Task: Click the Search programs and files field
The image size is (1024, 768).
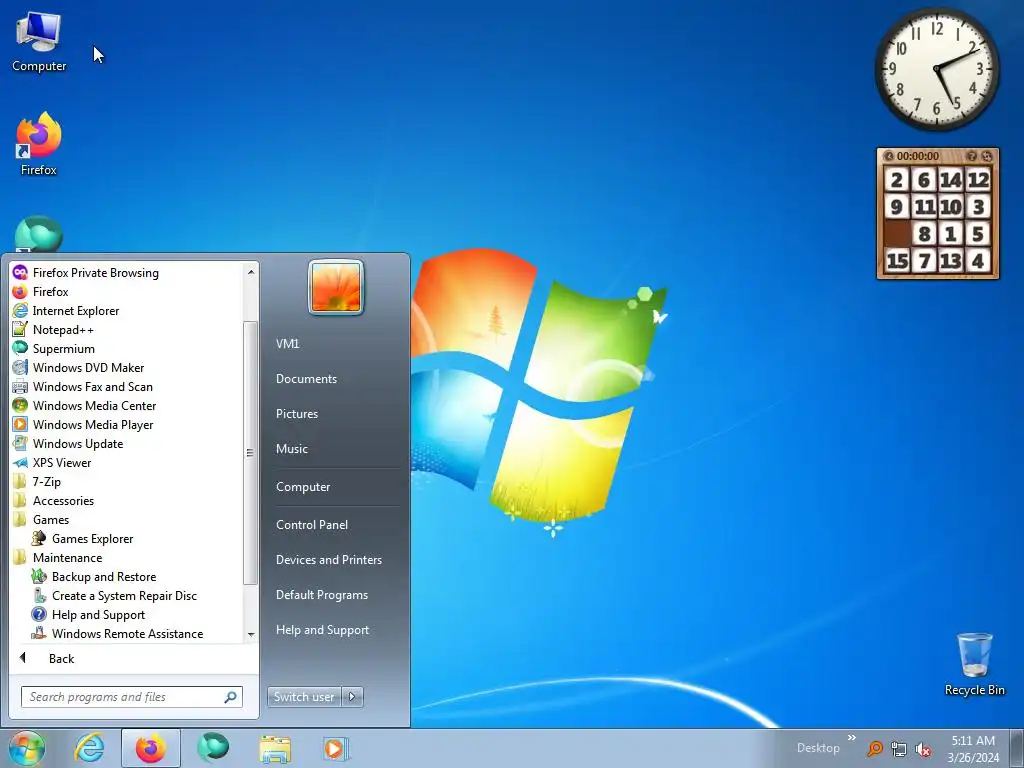Action: 131,697
